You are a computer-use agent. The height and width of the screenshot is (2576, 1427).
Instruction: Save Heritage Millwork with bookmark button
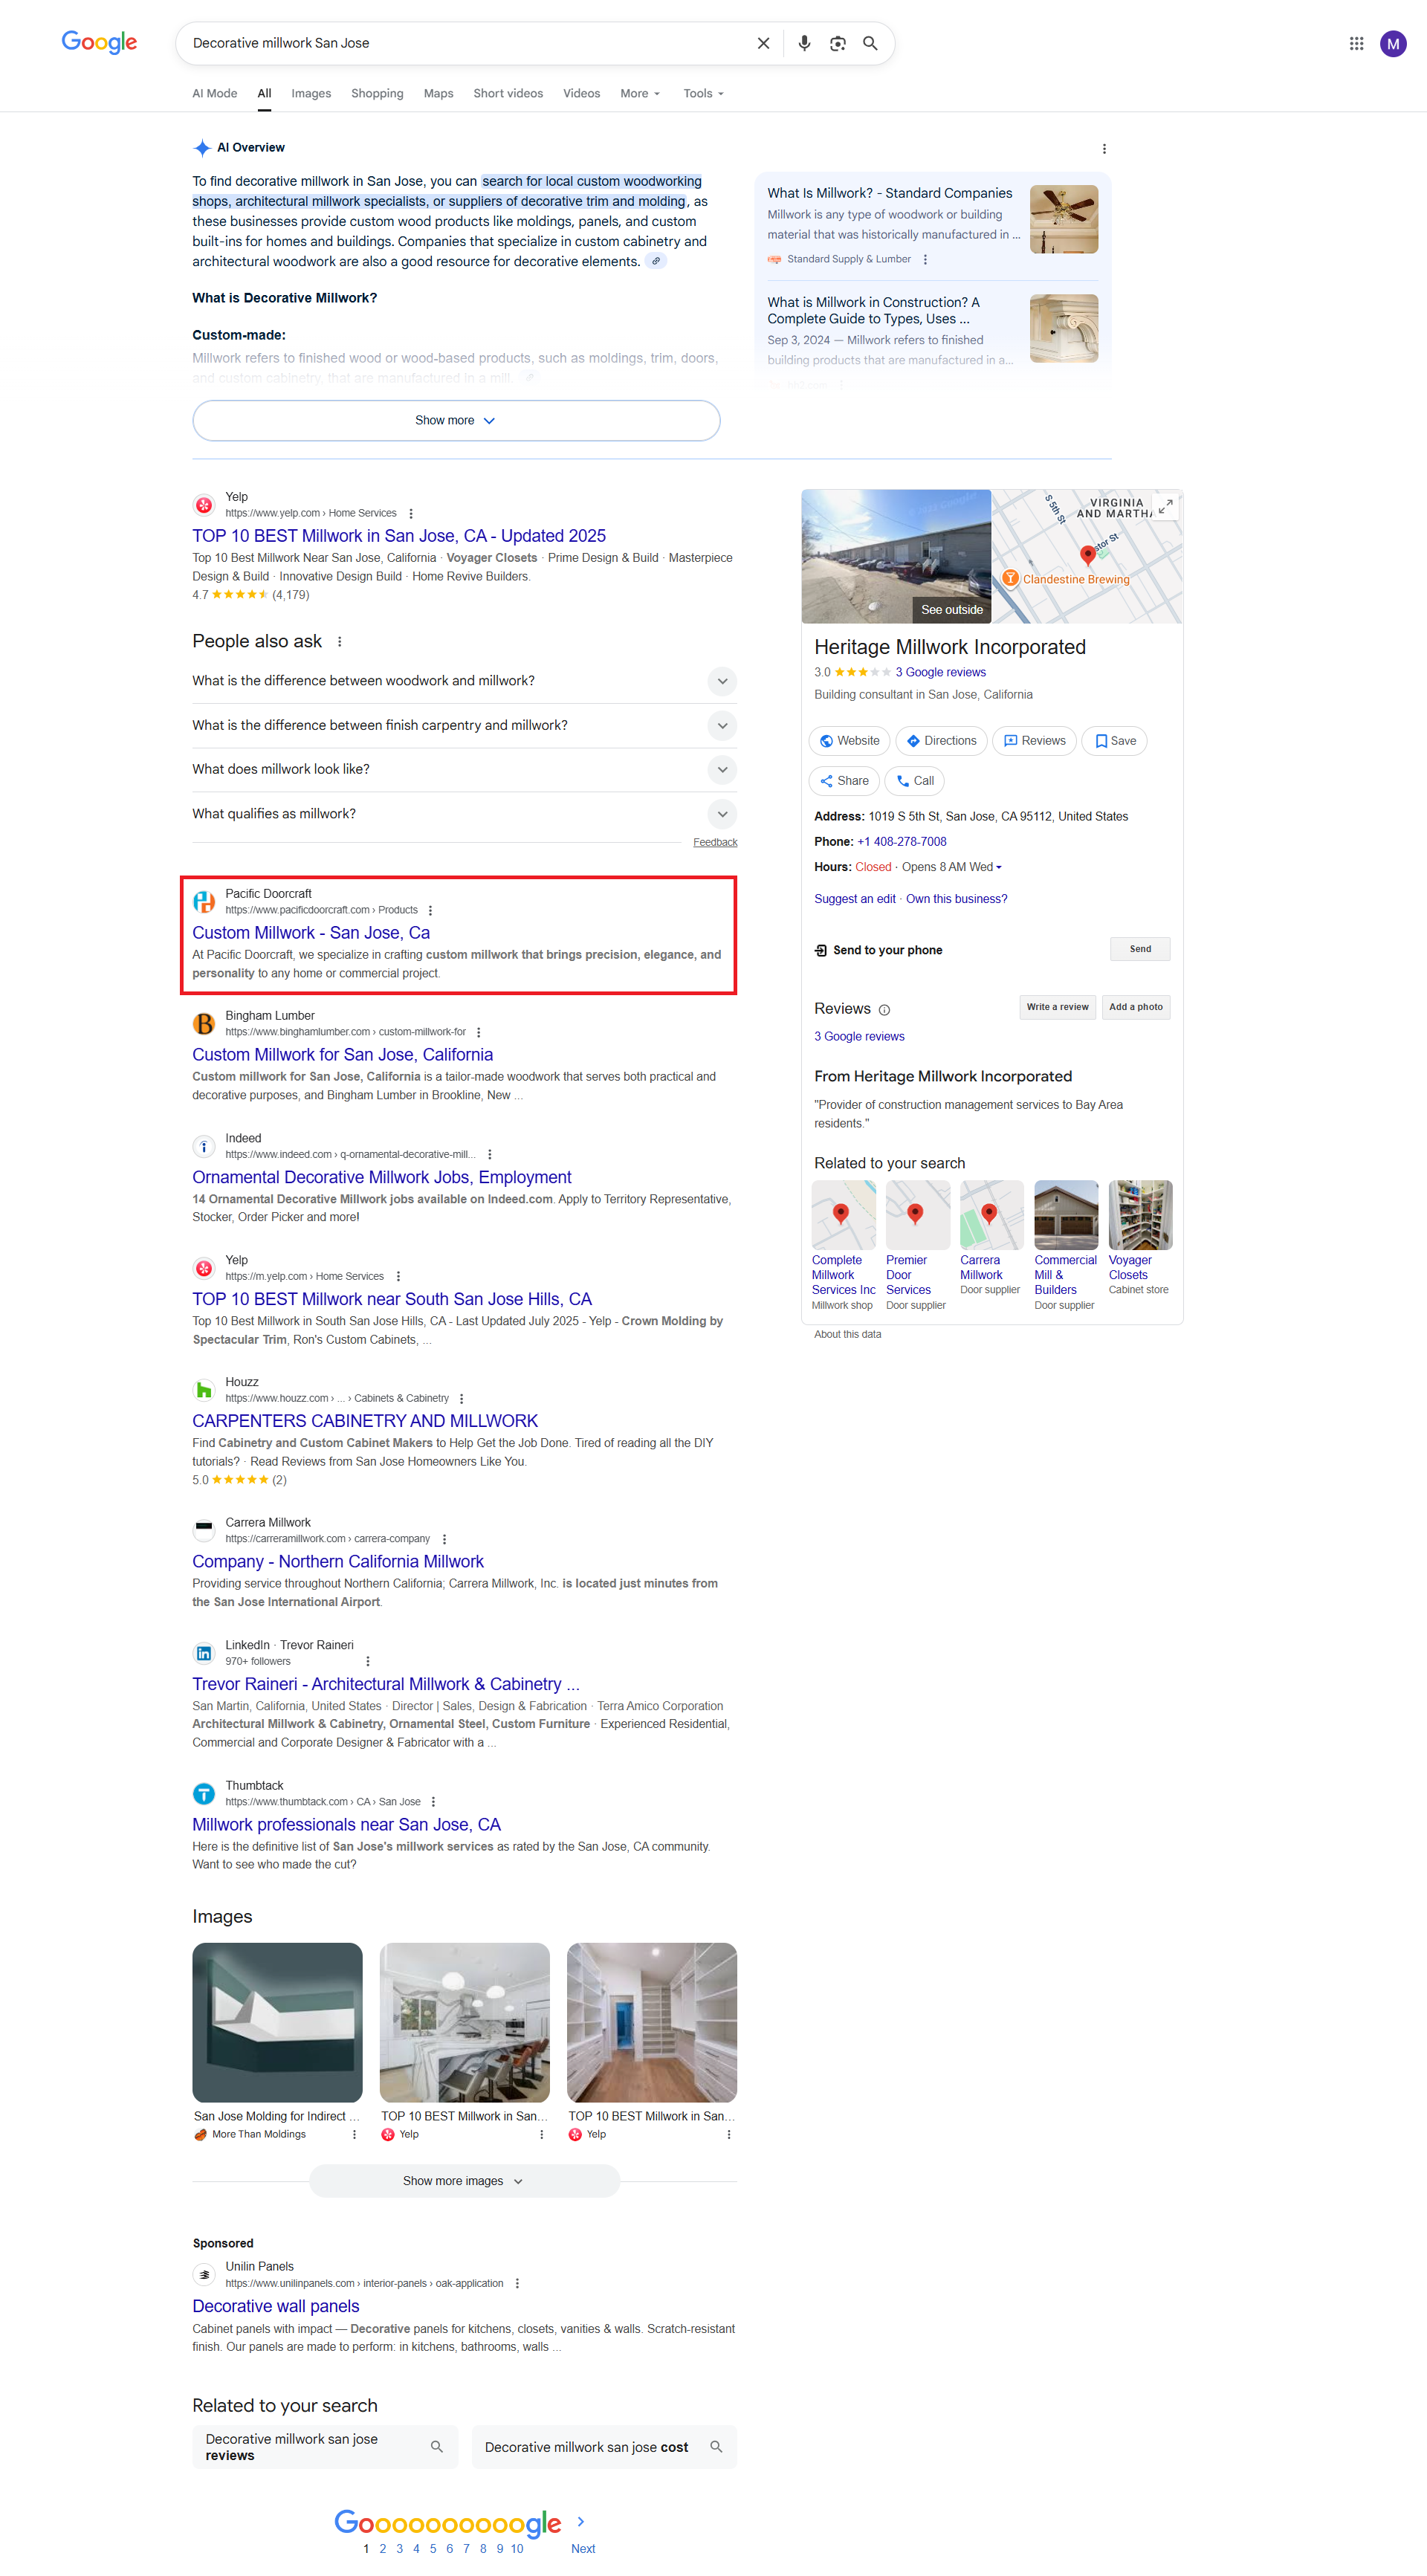pos(1114,741)
